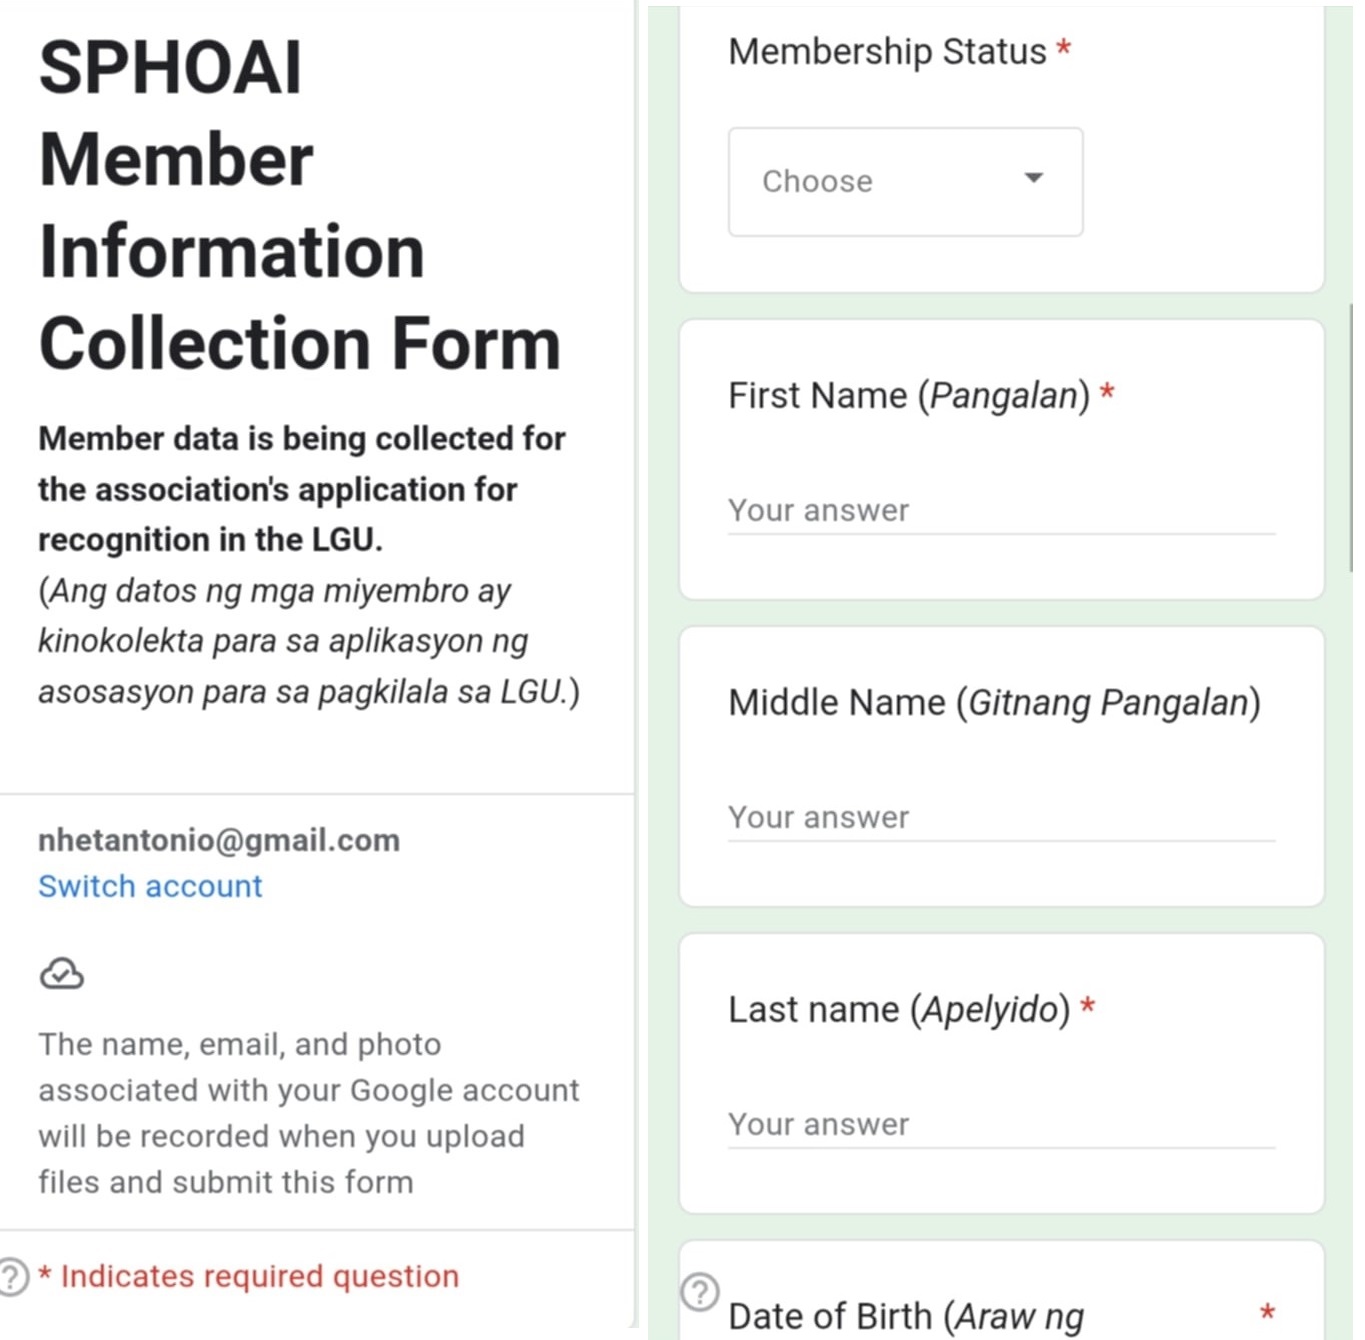Click the nhetantonio@gmail.com account email
Image resolution: width=1365 pixels, height=1340 pixels.
219,840
